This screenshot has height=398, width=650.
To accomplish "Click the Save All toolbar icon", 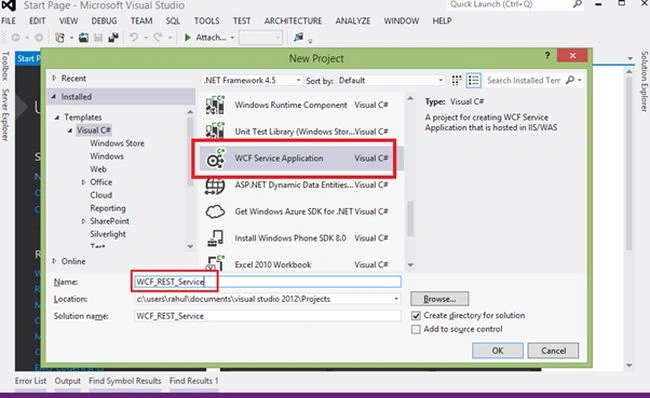I will click(113, 38).
